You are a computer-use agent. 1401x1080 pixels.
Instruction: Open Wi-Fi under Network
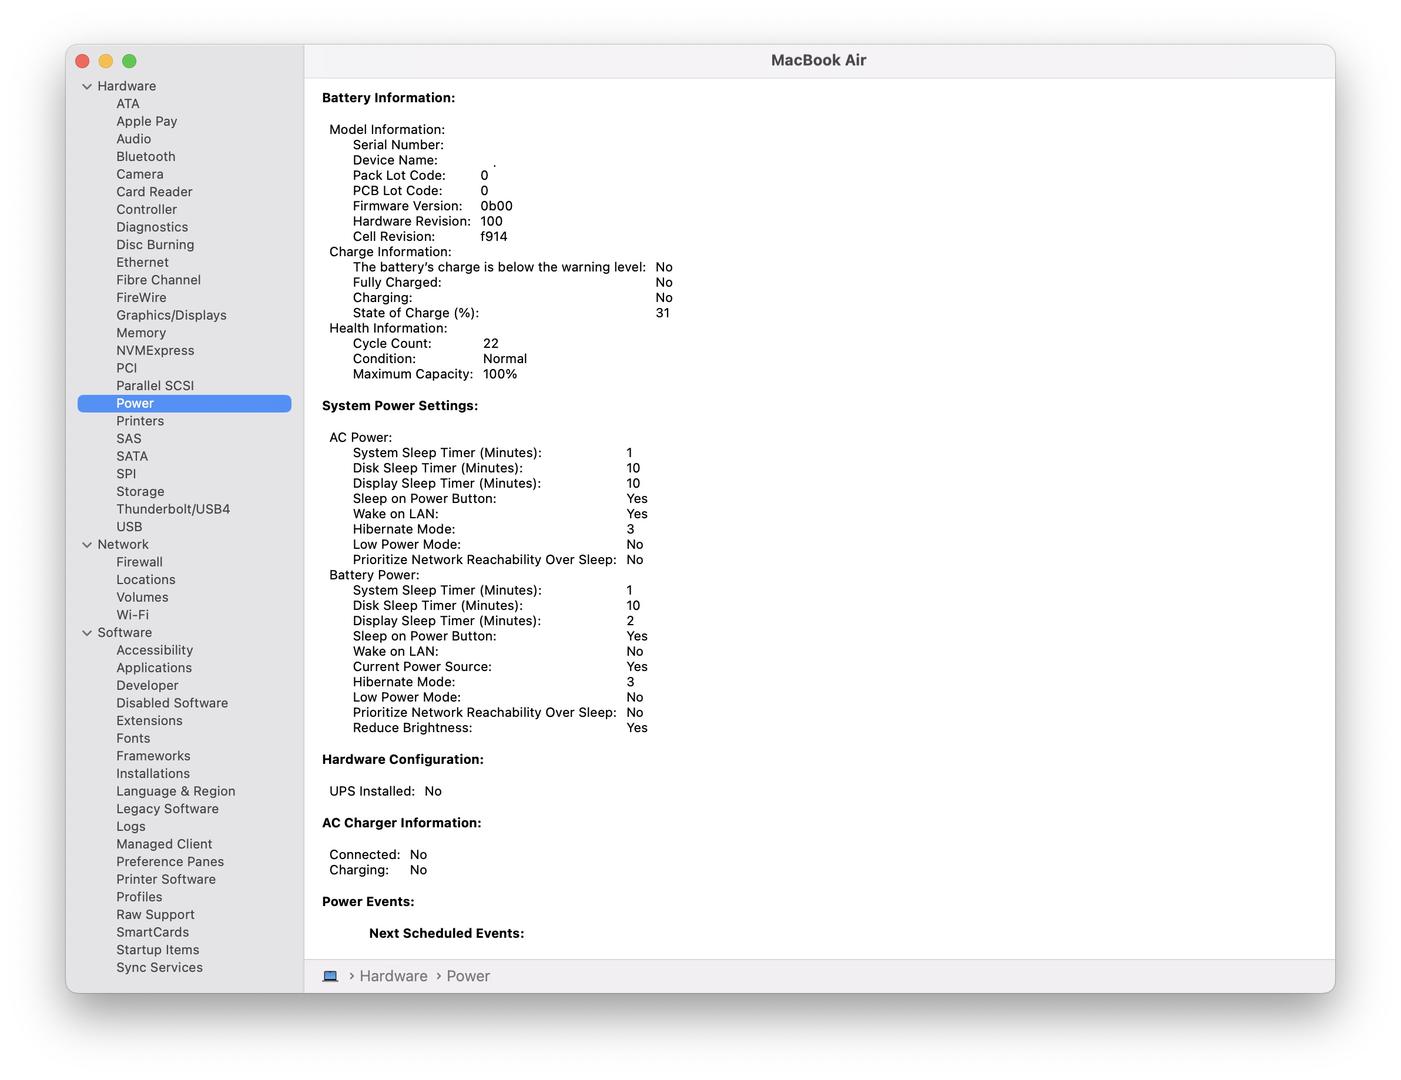pos(132,615)
